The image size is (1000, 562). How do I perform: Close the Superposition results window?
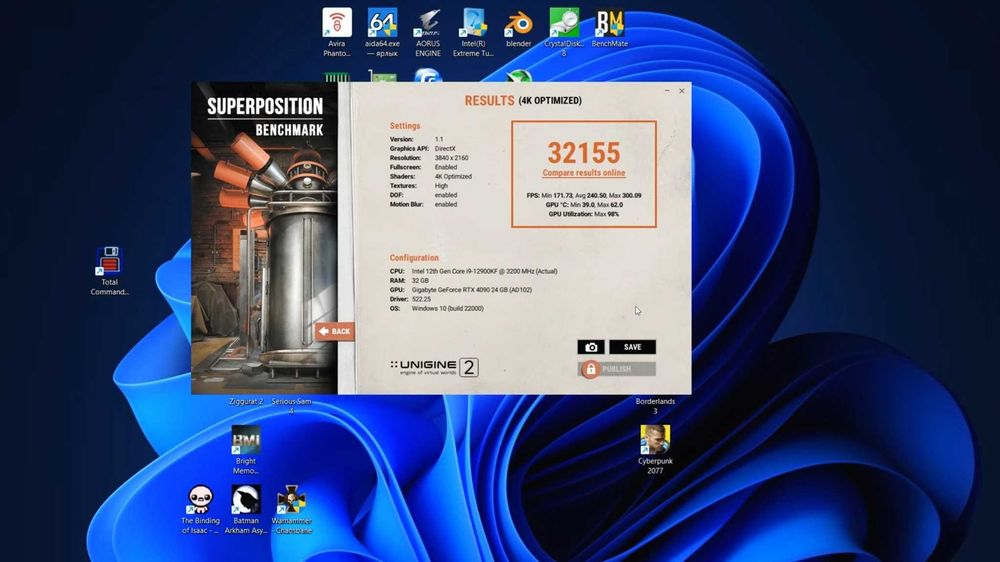(682, 91)
